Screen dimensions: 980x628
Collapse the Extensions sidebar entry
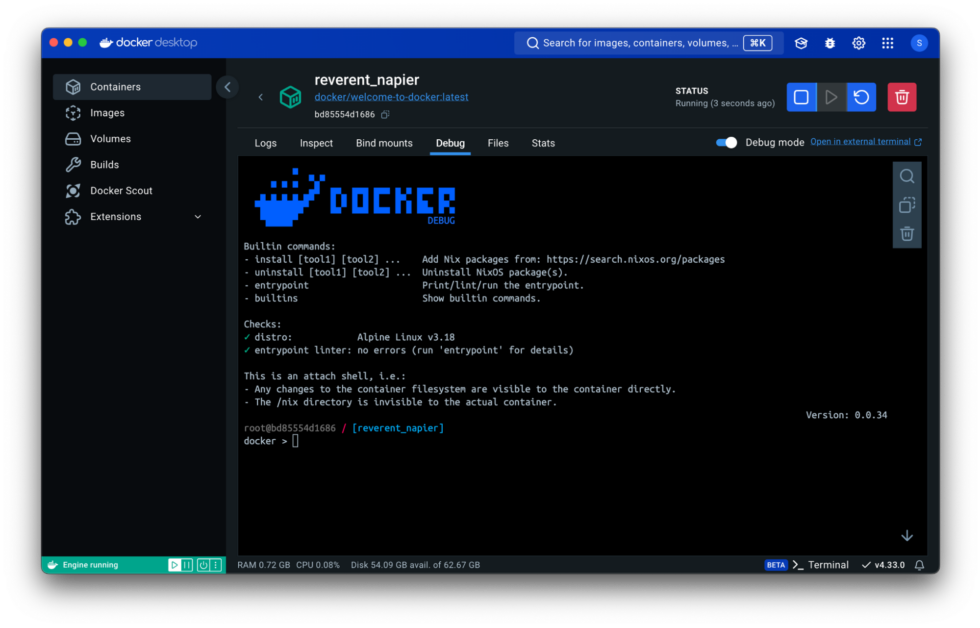(x=197, y=216)
